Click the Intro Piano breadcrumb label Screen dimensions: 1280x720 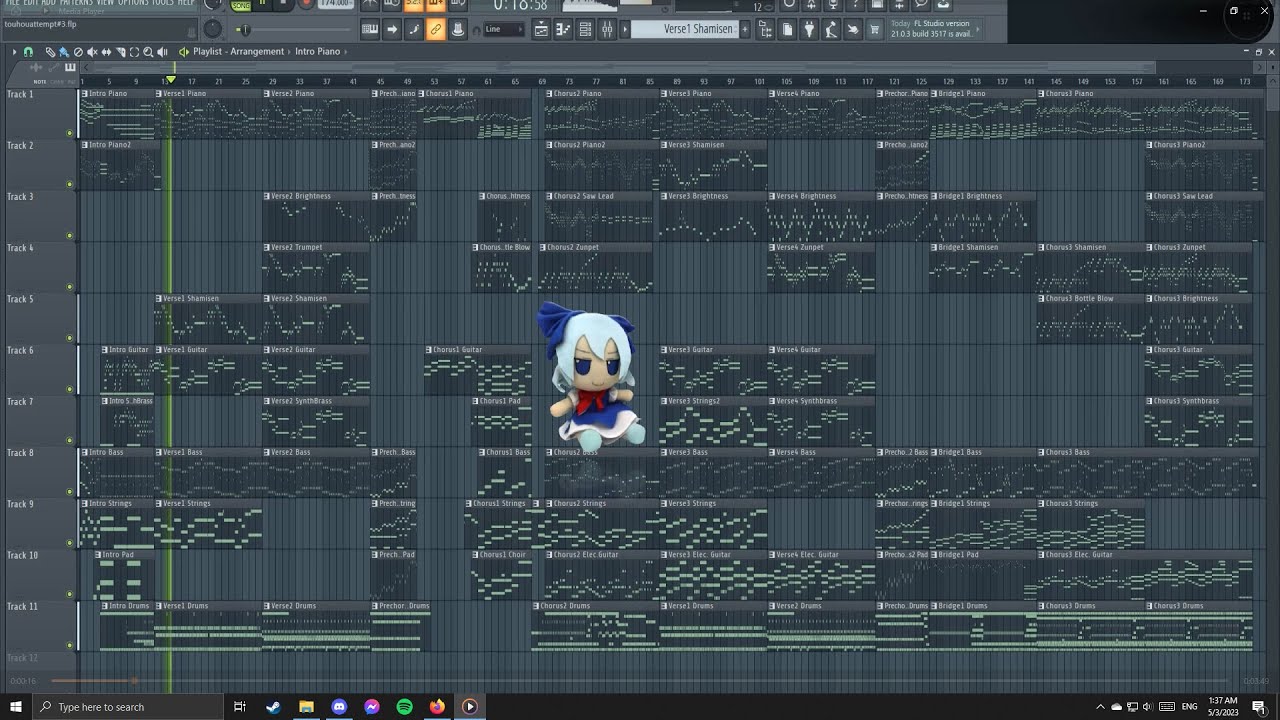coord(317,51)
